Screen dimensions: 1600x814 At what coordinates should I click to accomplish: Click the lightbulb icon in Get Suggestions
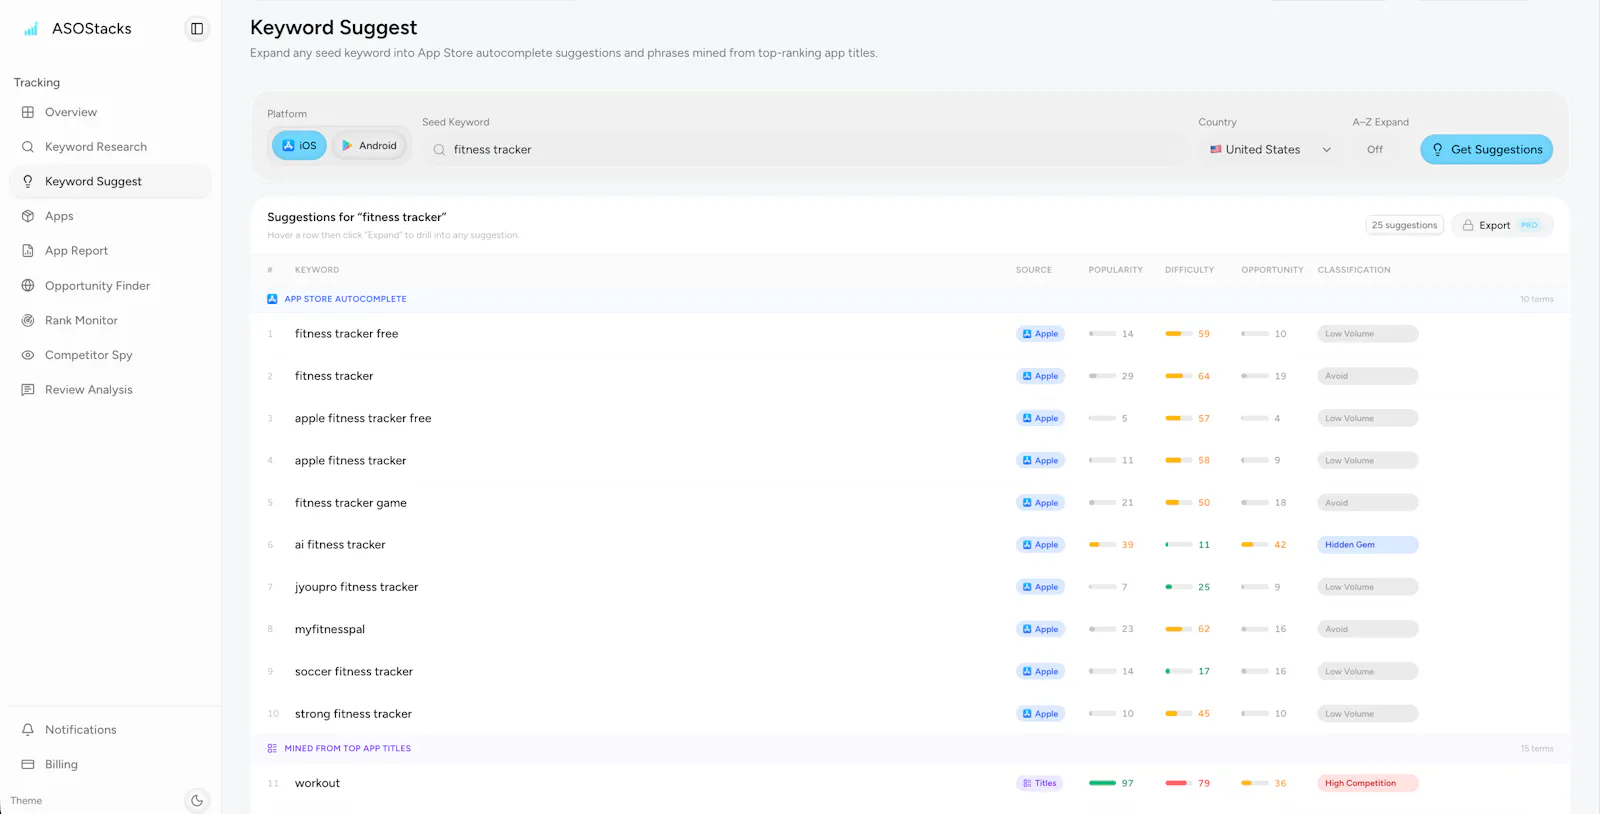tap(1437, 150)
